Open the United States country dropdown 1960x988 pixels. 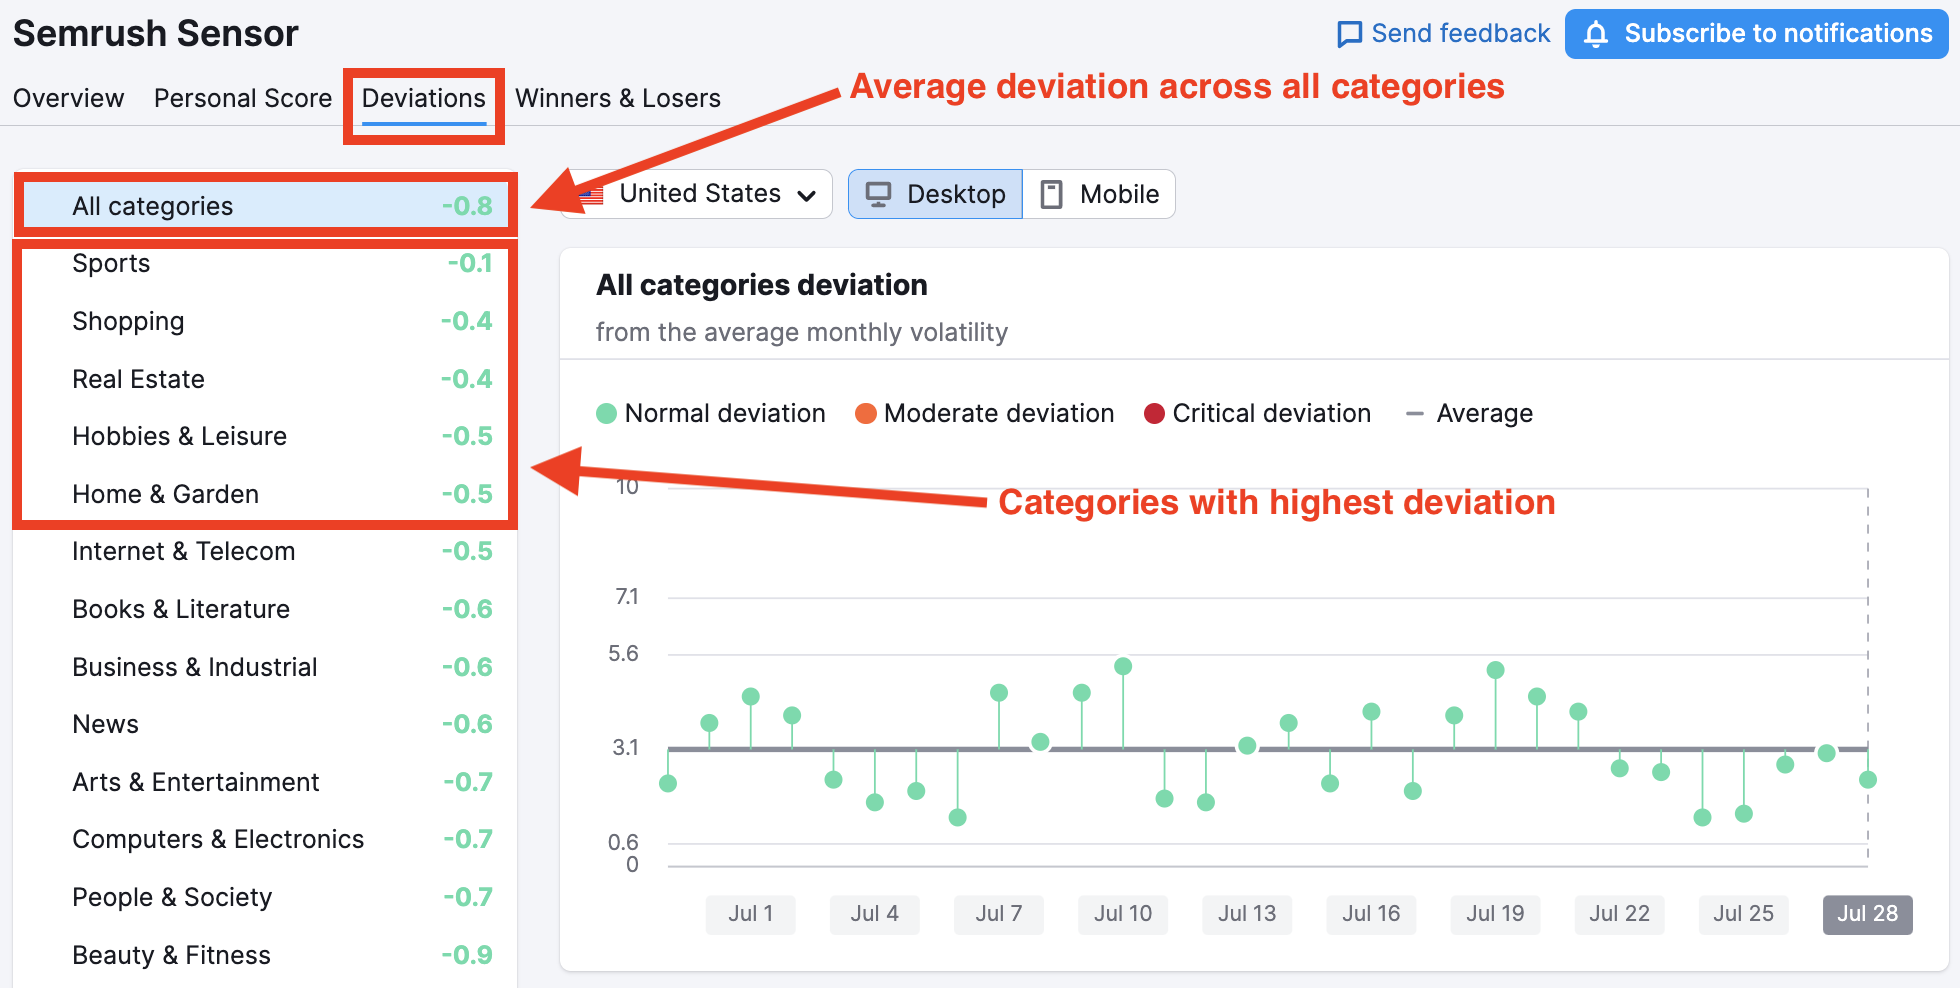pyautogui.click(x=700, y=194)
